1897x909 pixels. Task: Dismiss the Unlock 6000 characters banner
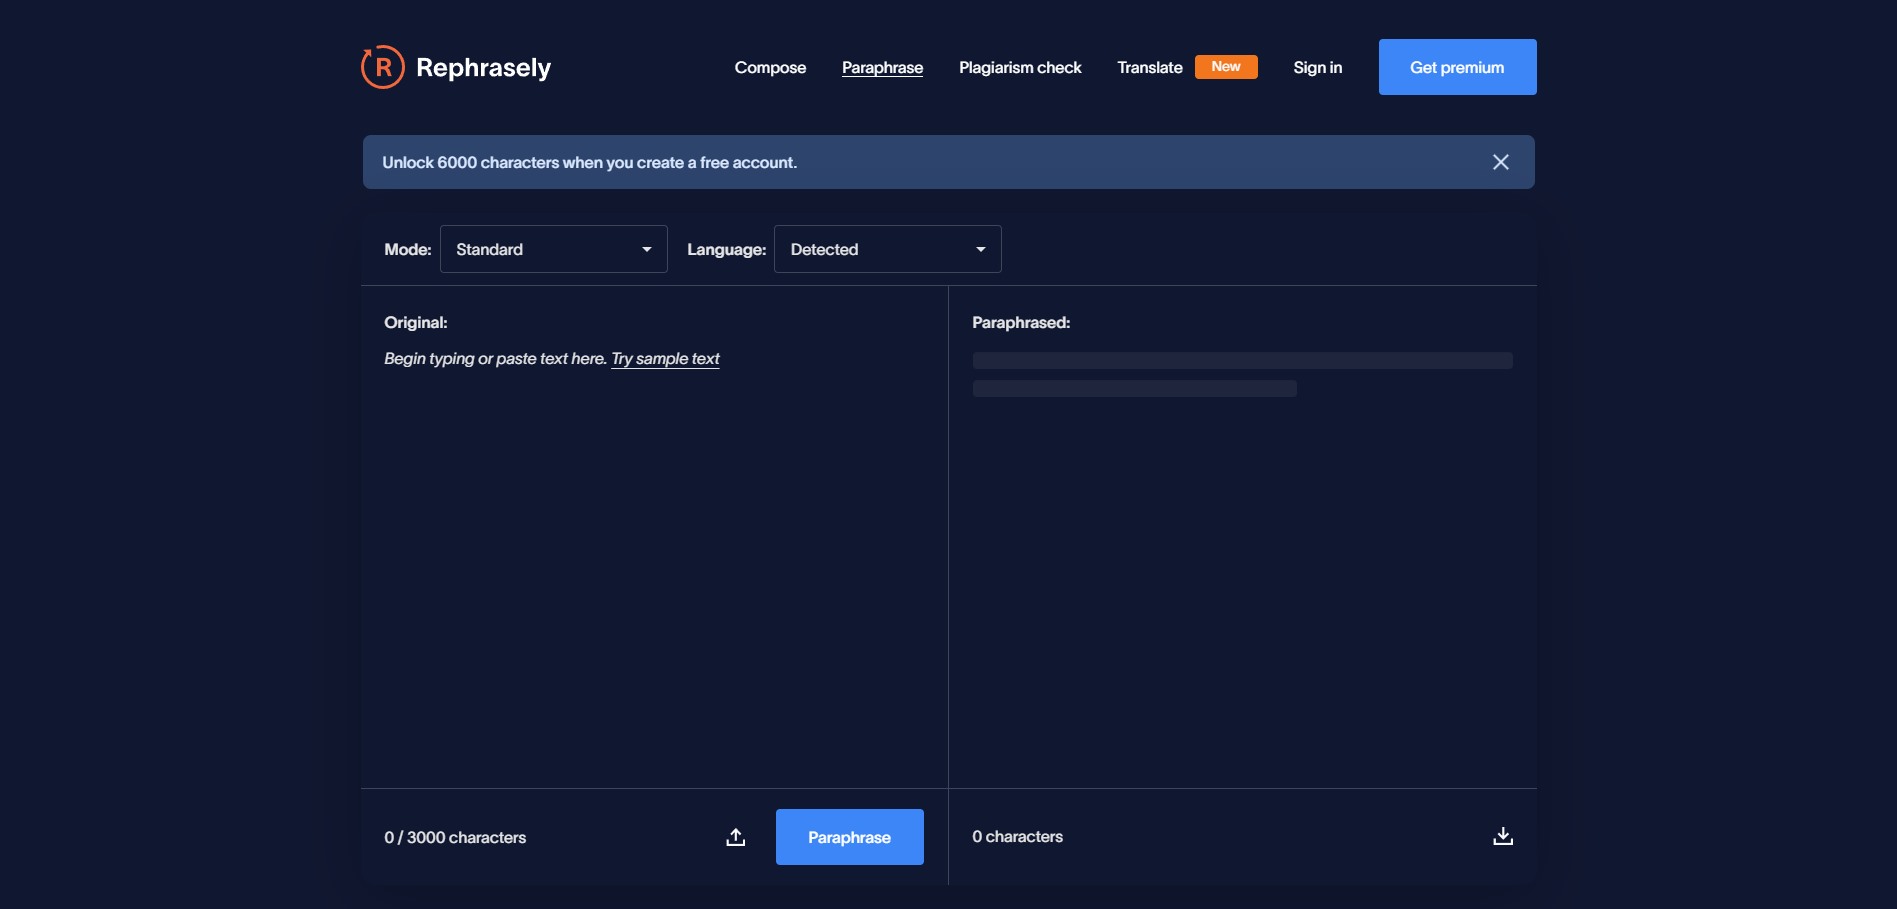click(1500, 162)
